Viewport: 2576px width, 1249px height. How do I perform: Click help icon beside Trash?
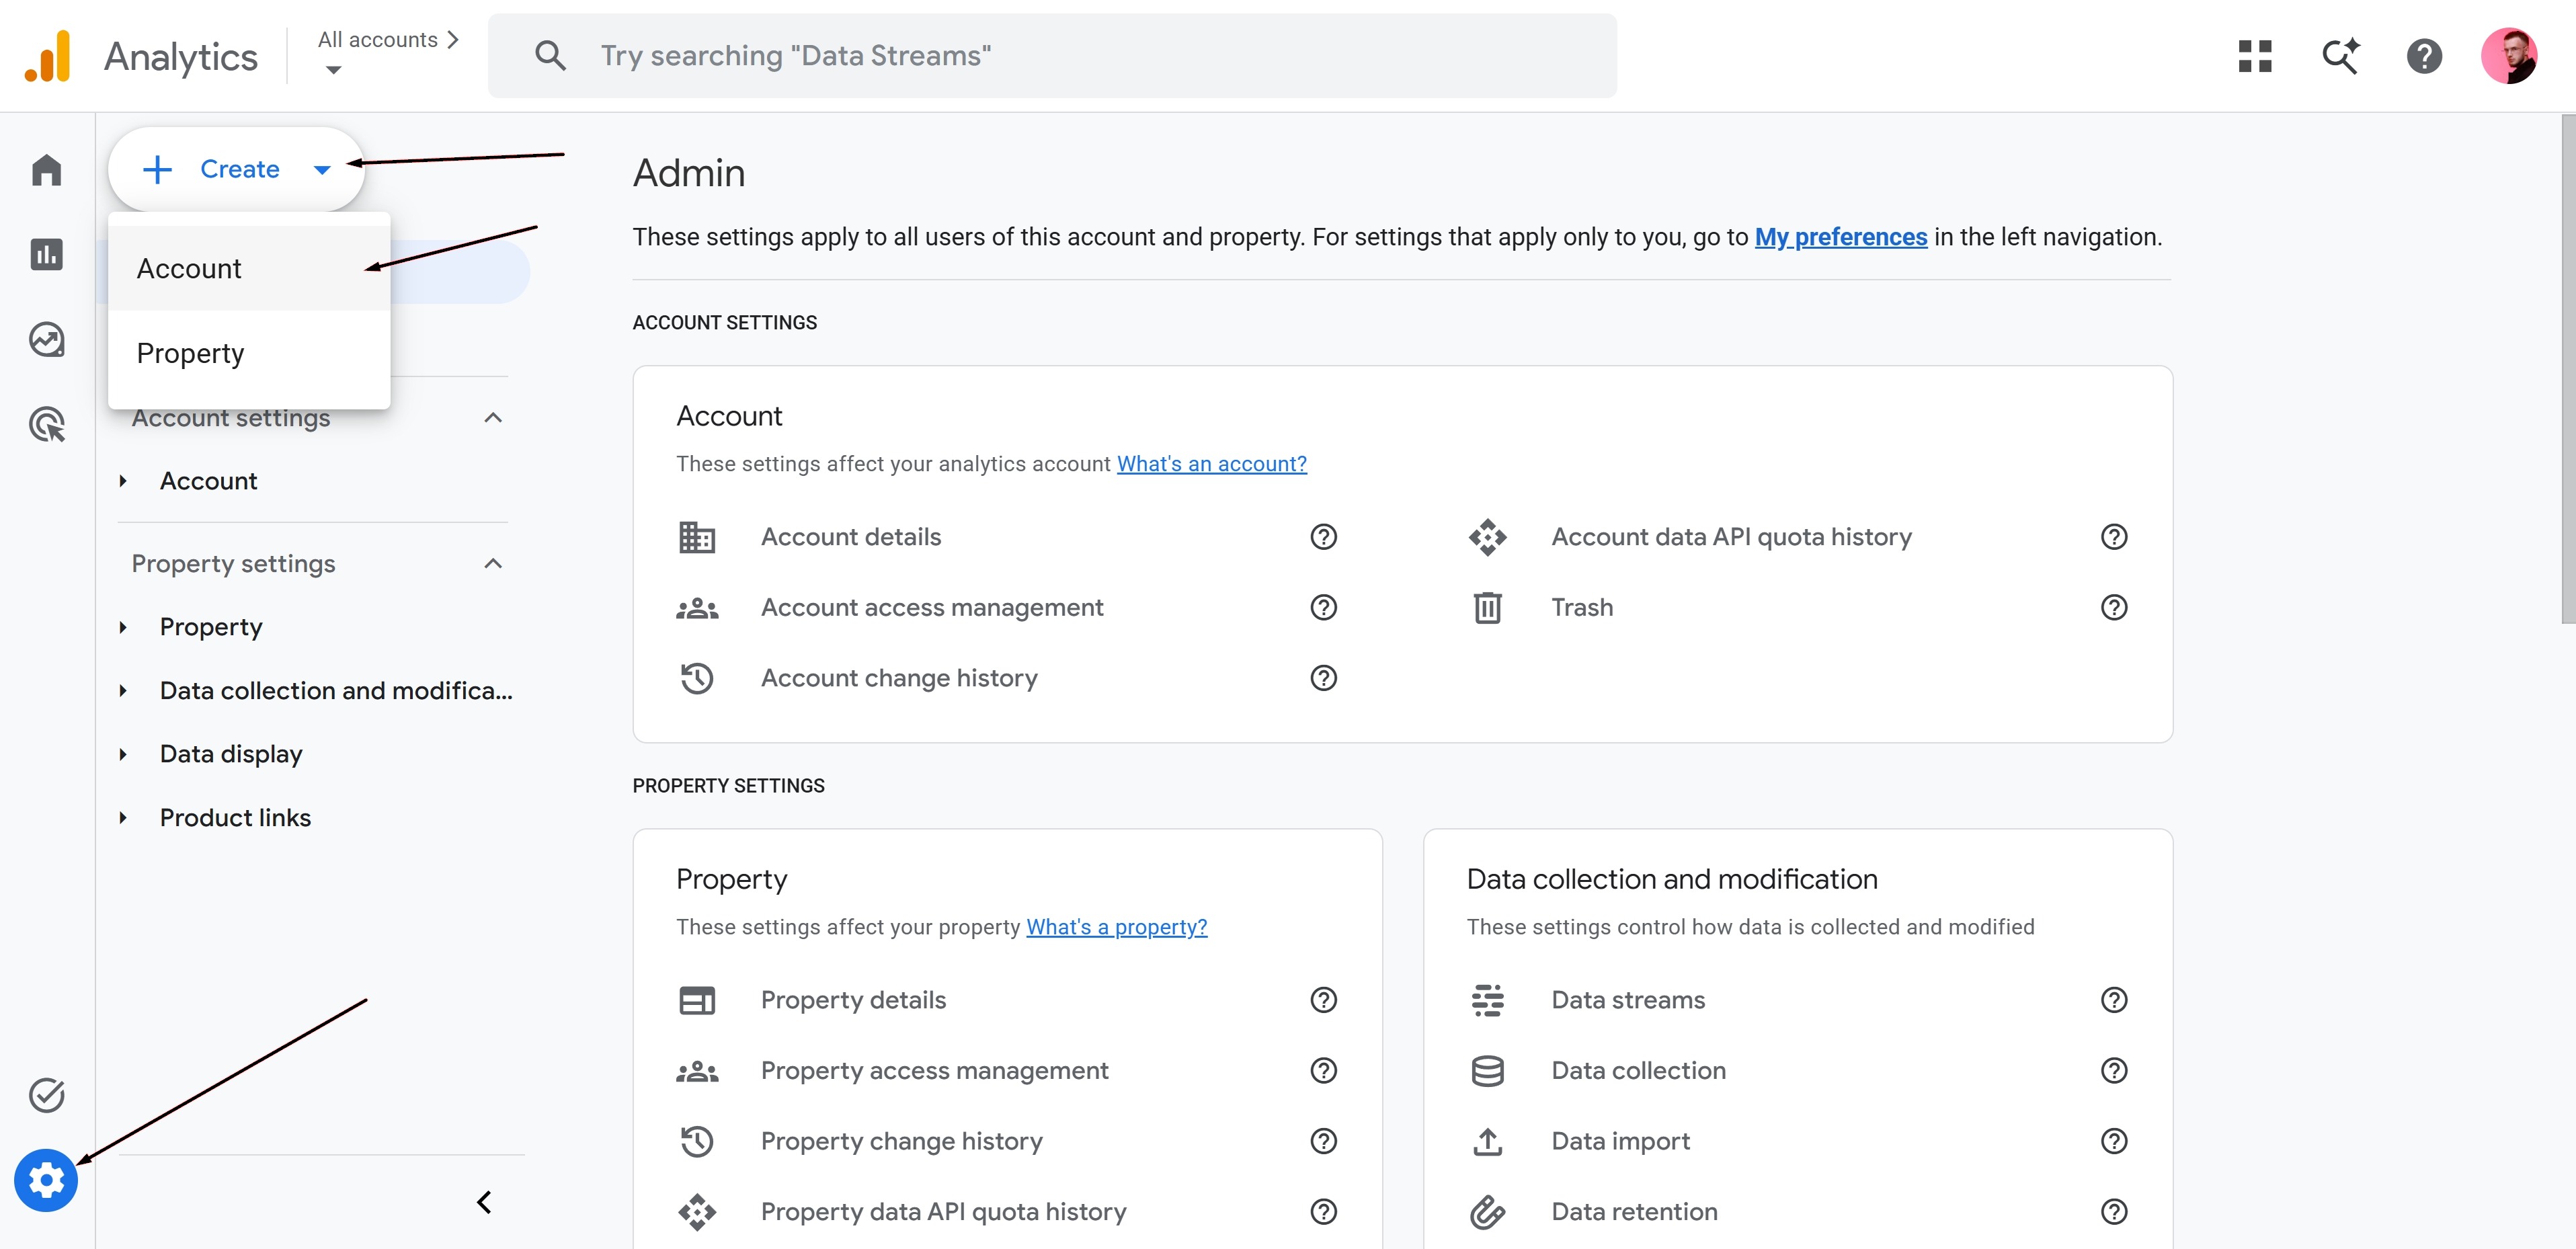point(2114,607)
